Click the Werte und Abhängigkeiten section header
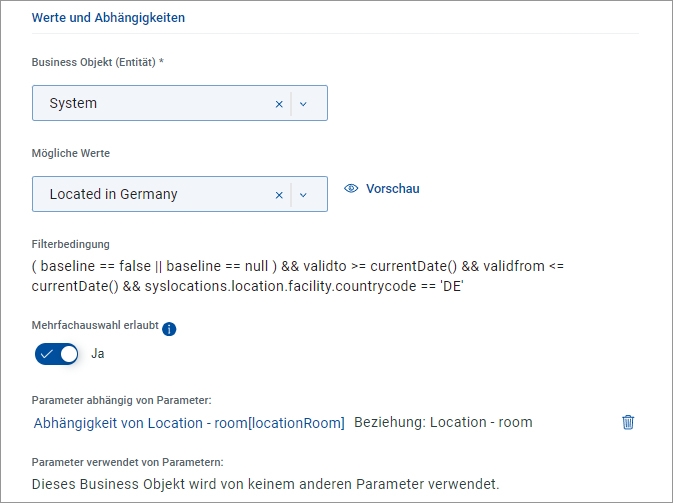This screenshot has width=673, height=503. (108, 18)
